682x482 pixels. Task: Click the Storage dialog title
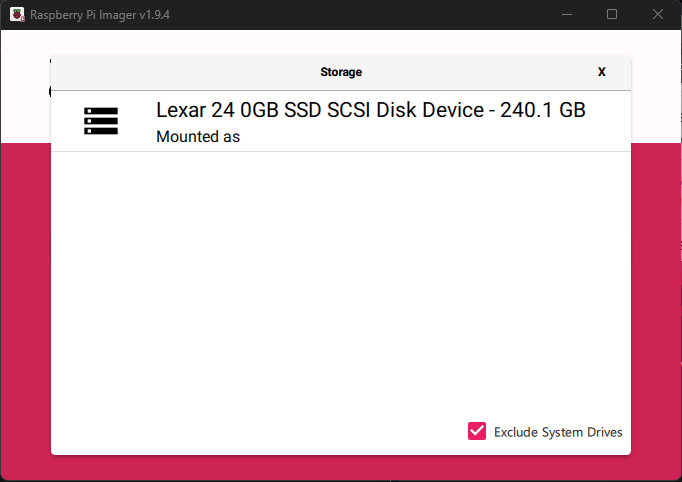click(341, 72)
